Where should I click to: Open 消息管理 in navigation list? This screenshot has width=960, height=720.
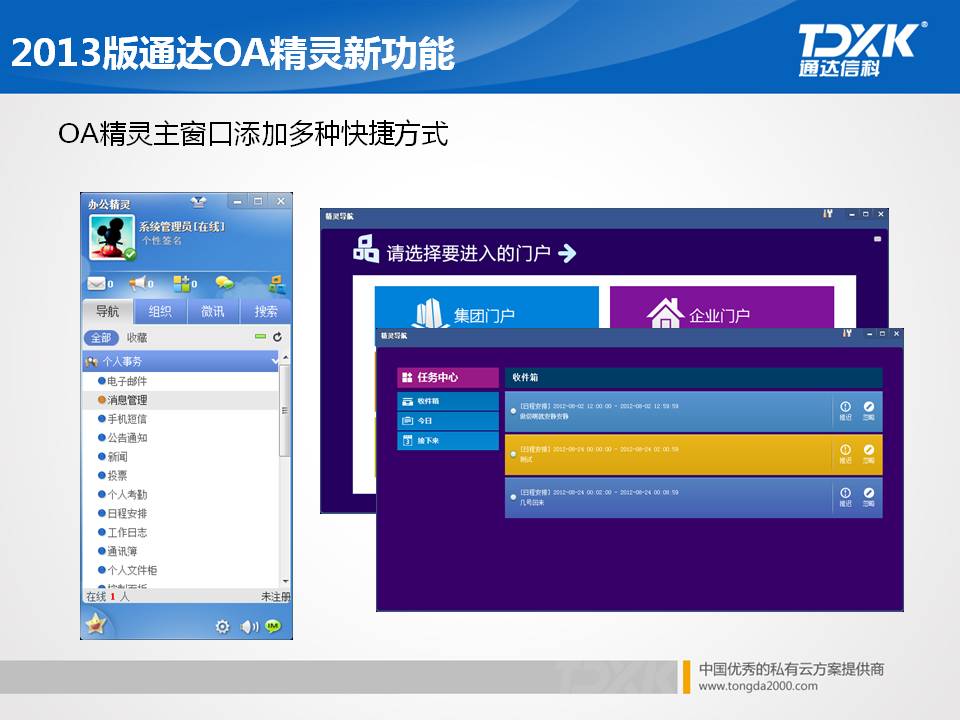[127, 400]
